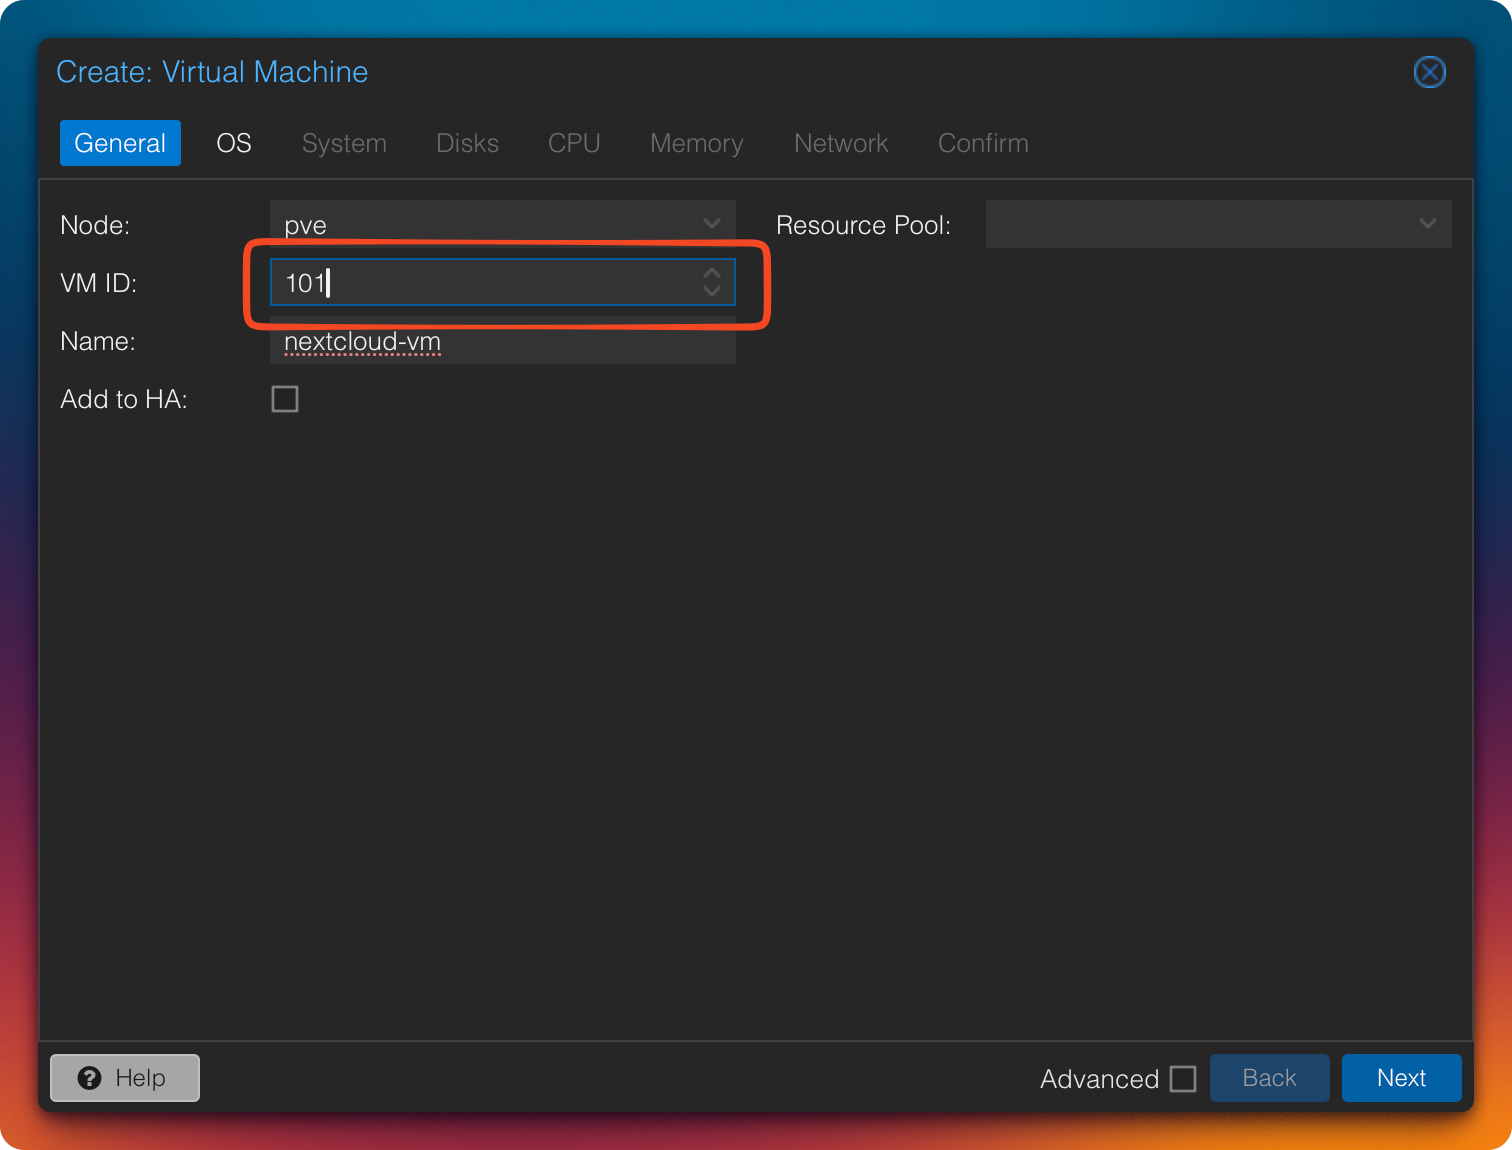Click the Name field containing nextcloud-vm
This screenshot has height=1150, width=1512.
click(502, 342)
